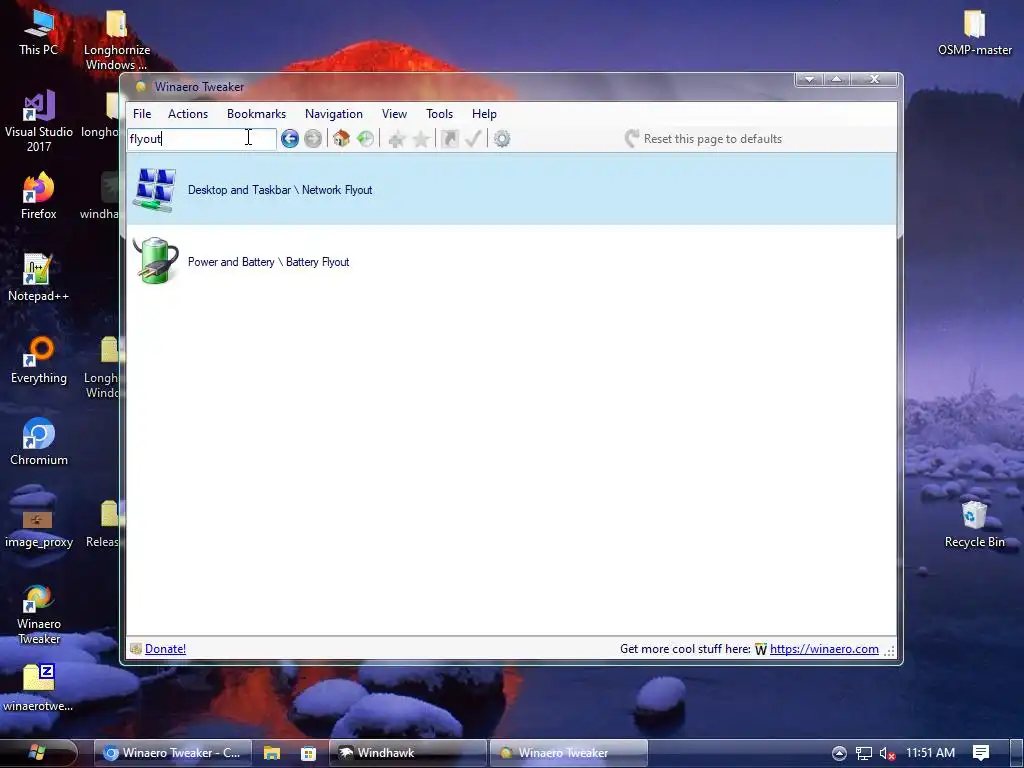Click the network tray icon
Viewport: 1024px width, 768px height.
[x=864, y=753]
